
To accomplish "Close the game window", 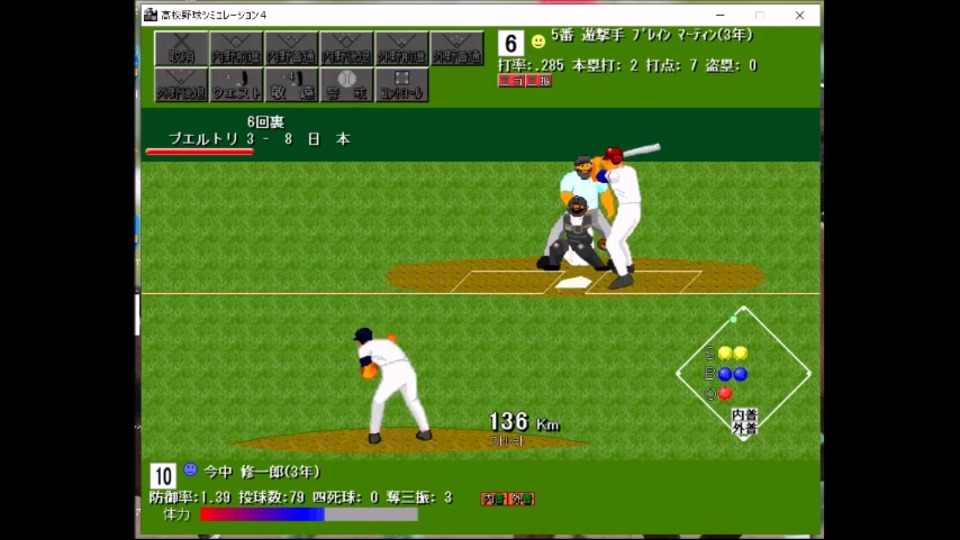I will [800, 15].
